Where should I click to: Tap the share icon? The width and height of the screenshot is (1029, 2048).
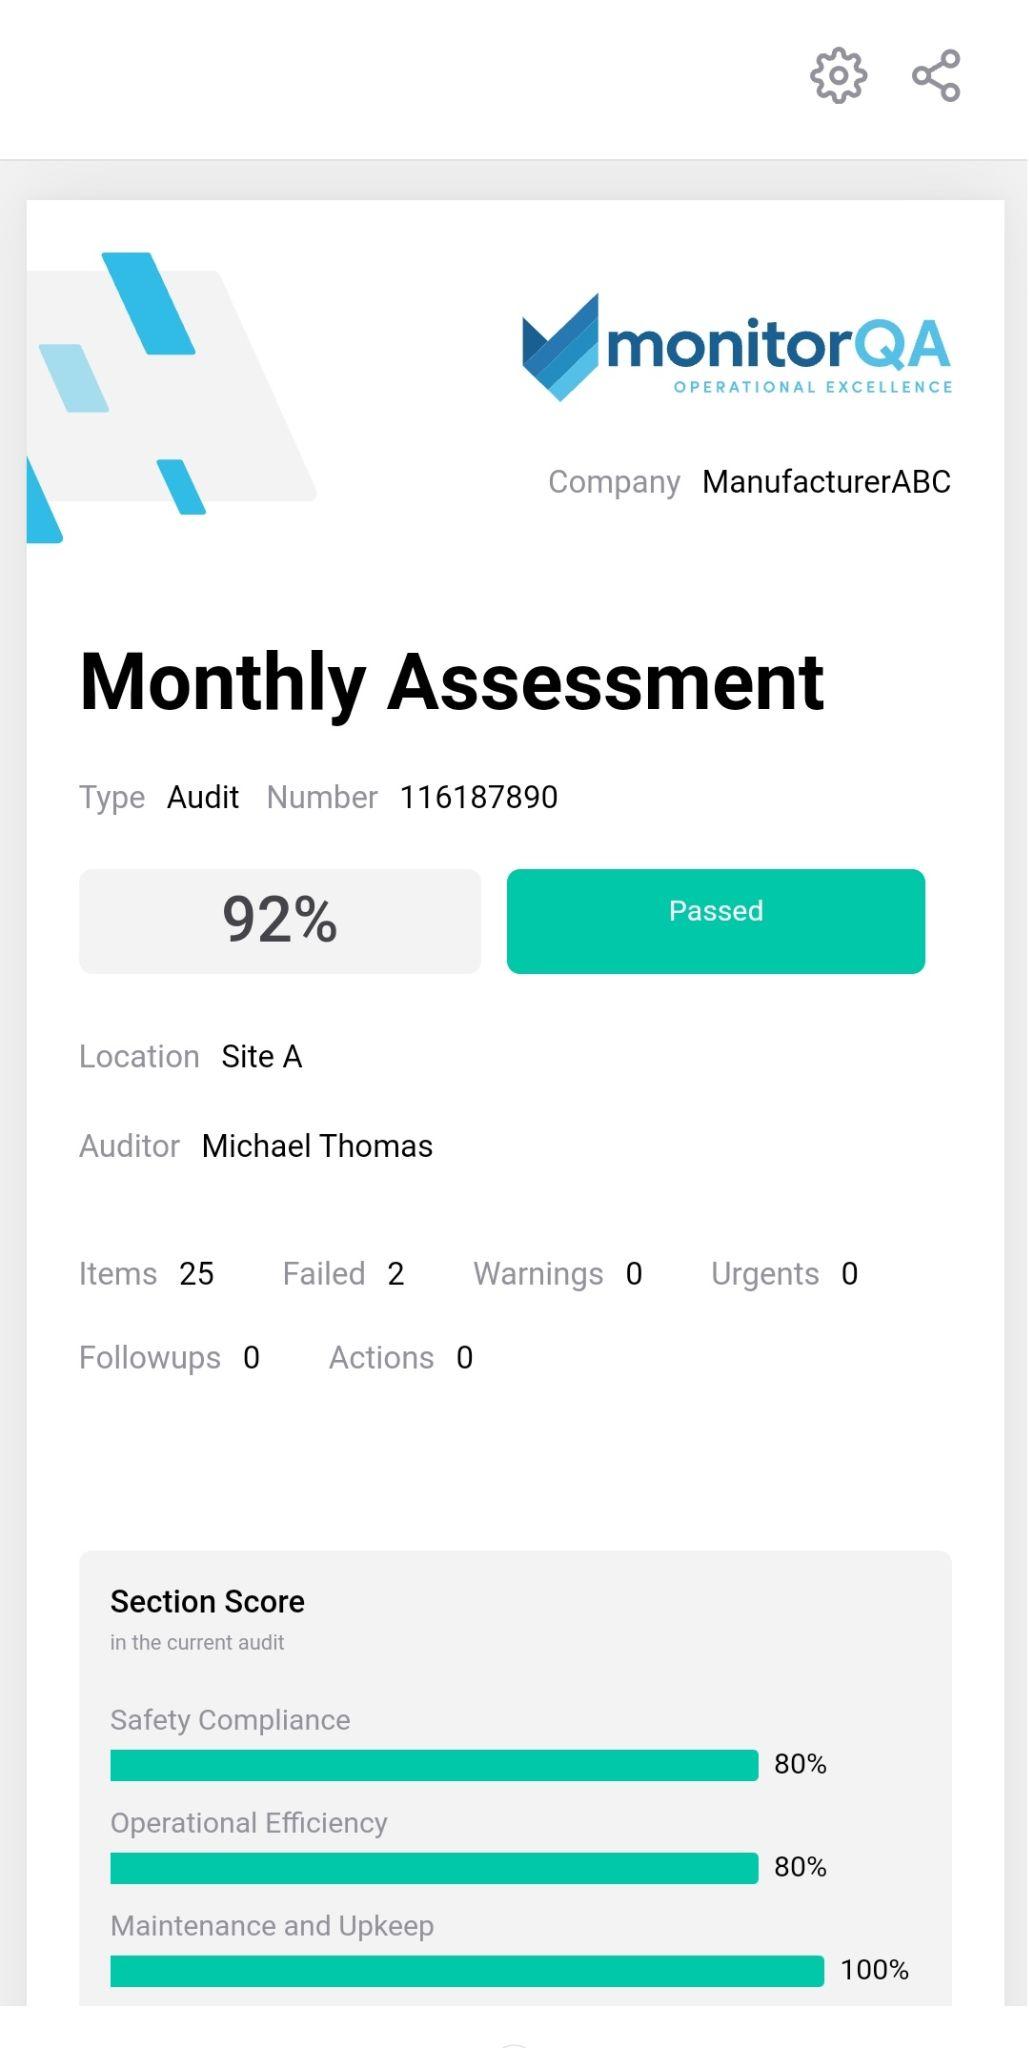click(936, 75)
